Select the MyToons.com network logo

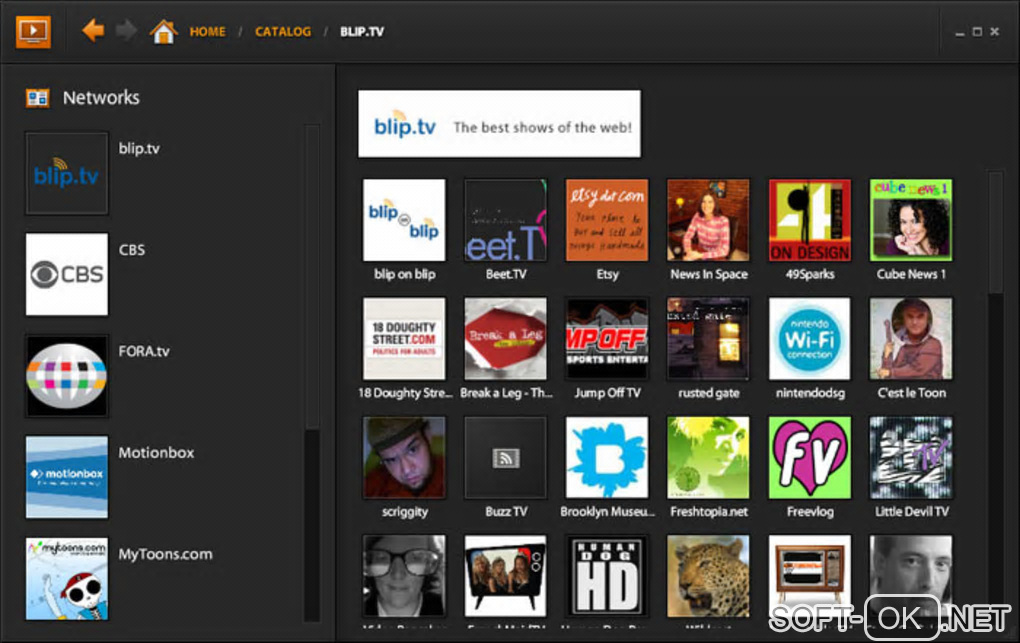point(66,579)
